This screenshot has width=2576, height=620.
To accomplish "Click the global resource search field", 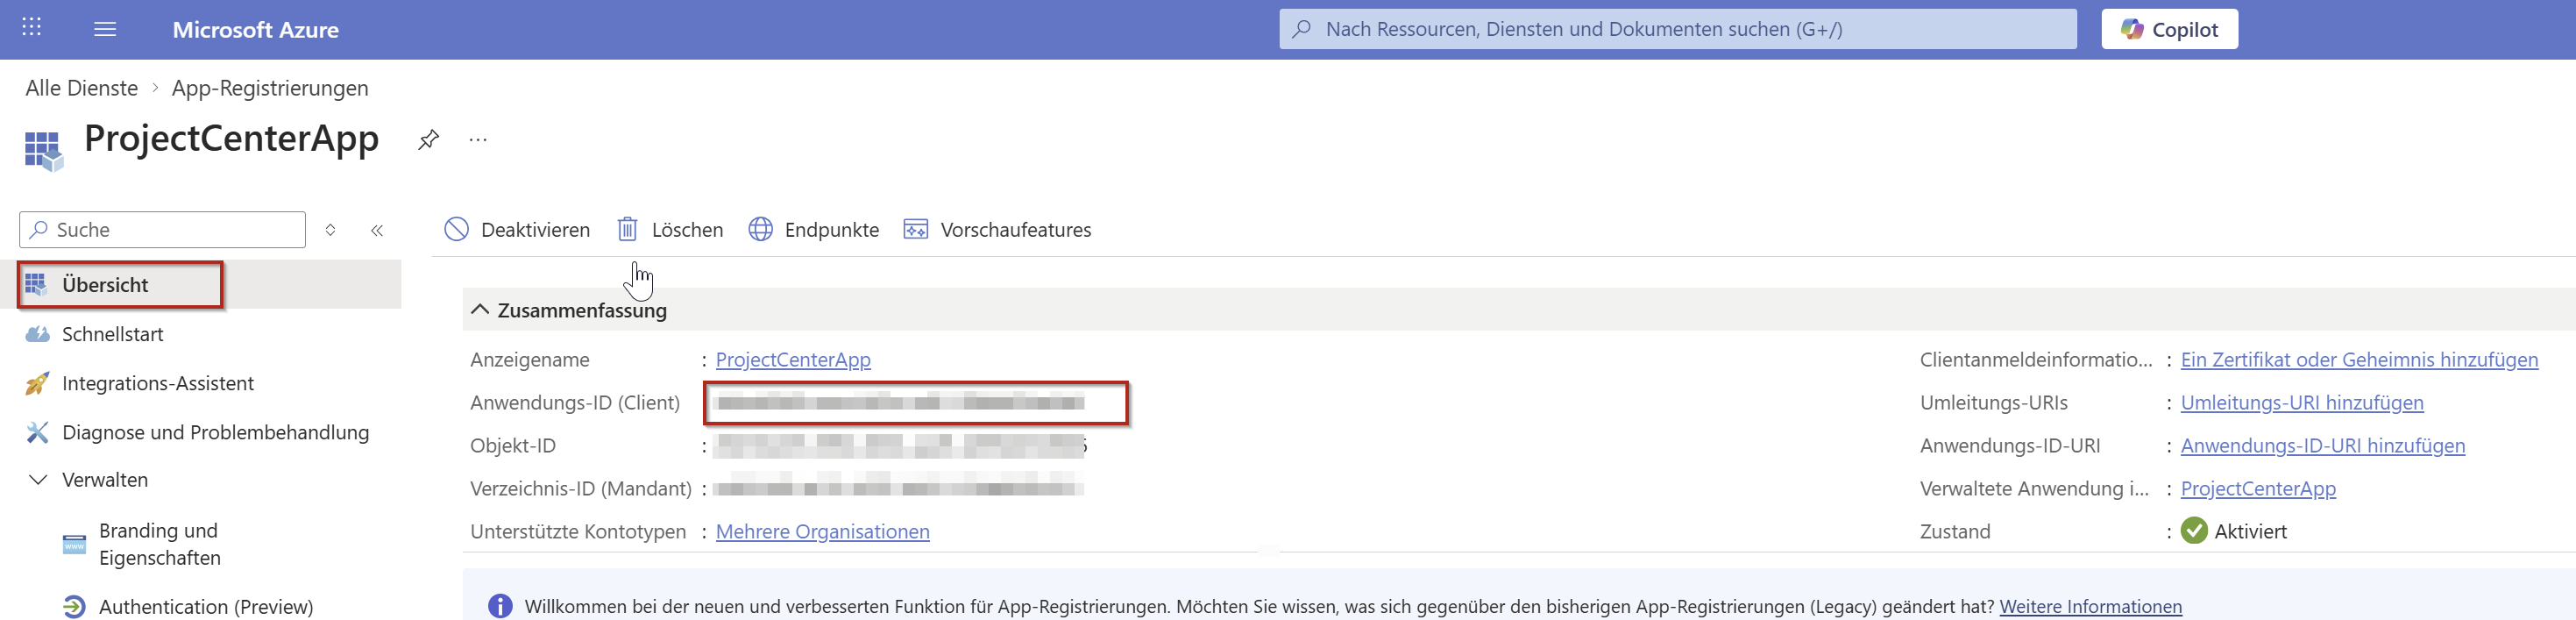I will (1677, 29).
